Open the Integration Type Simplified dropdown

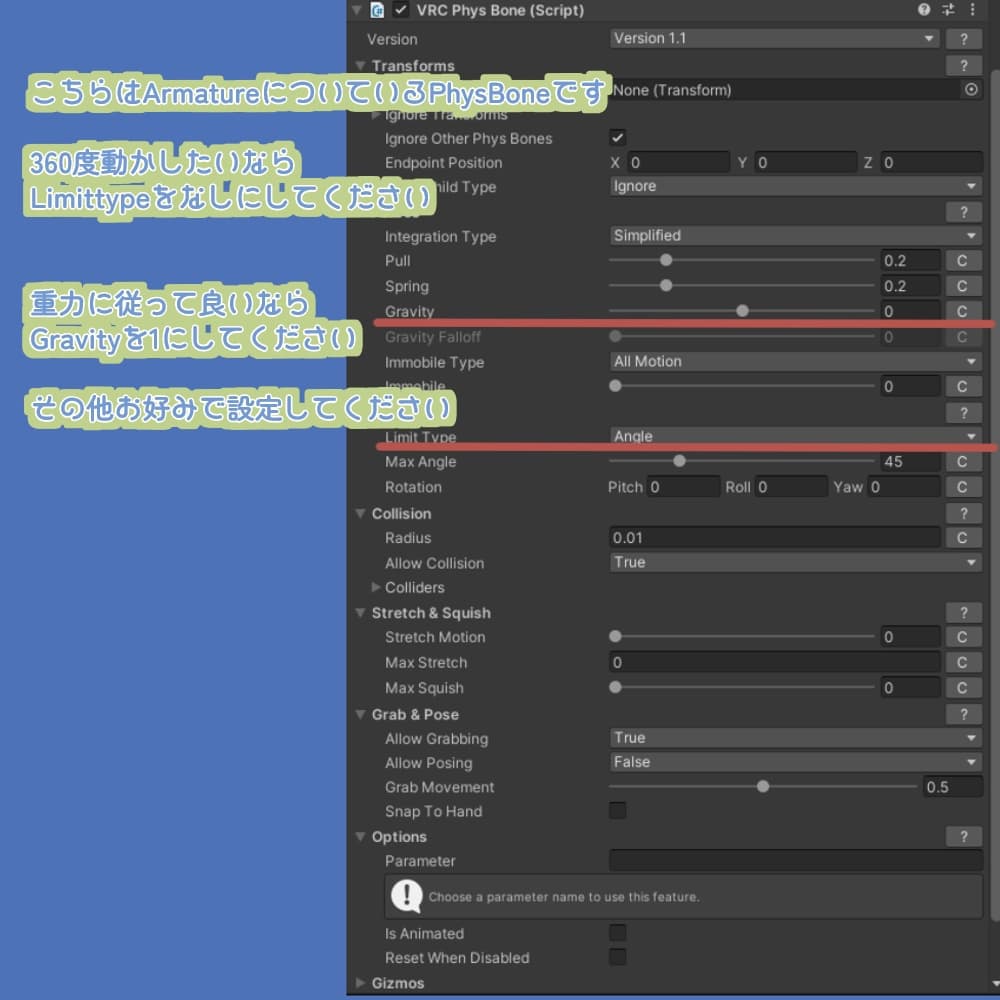click(795, 236)
